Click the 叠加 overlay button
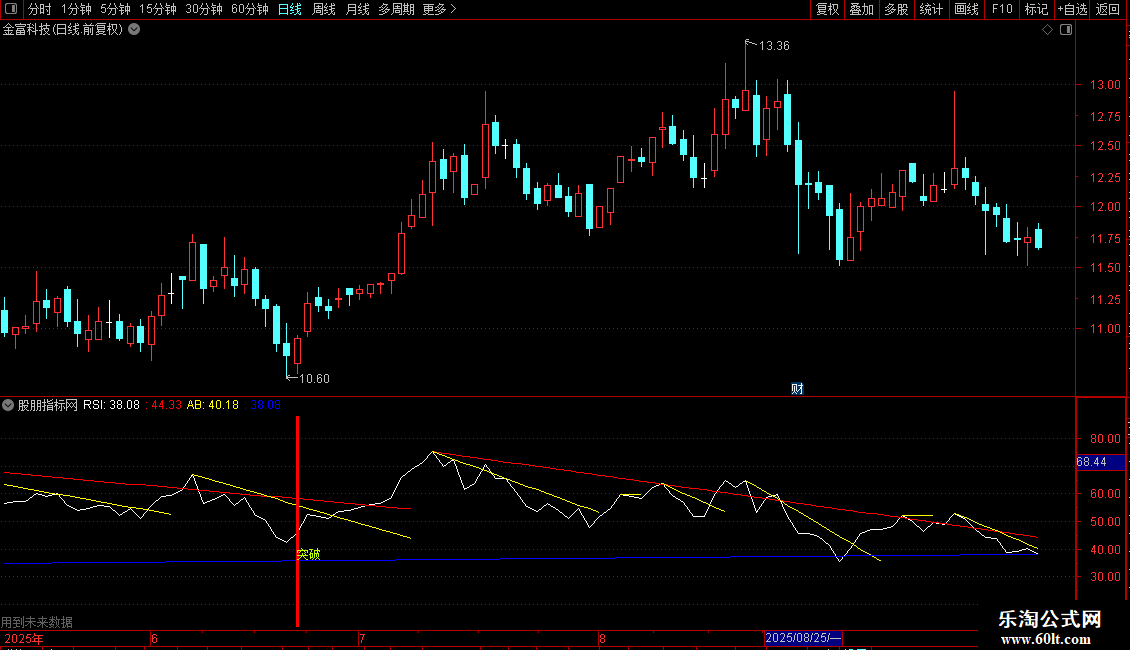Image resolution: width=1130 pixels, height=650 pixels. [x=862, y=9]
